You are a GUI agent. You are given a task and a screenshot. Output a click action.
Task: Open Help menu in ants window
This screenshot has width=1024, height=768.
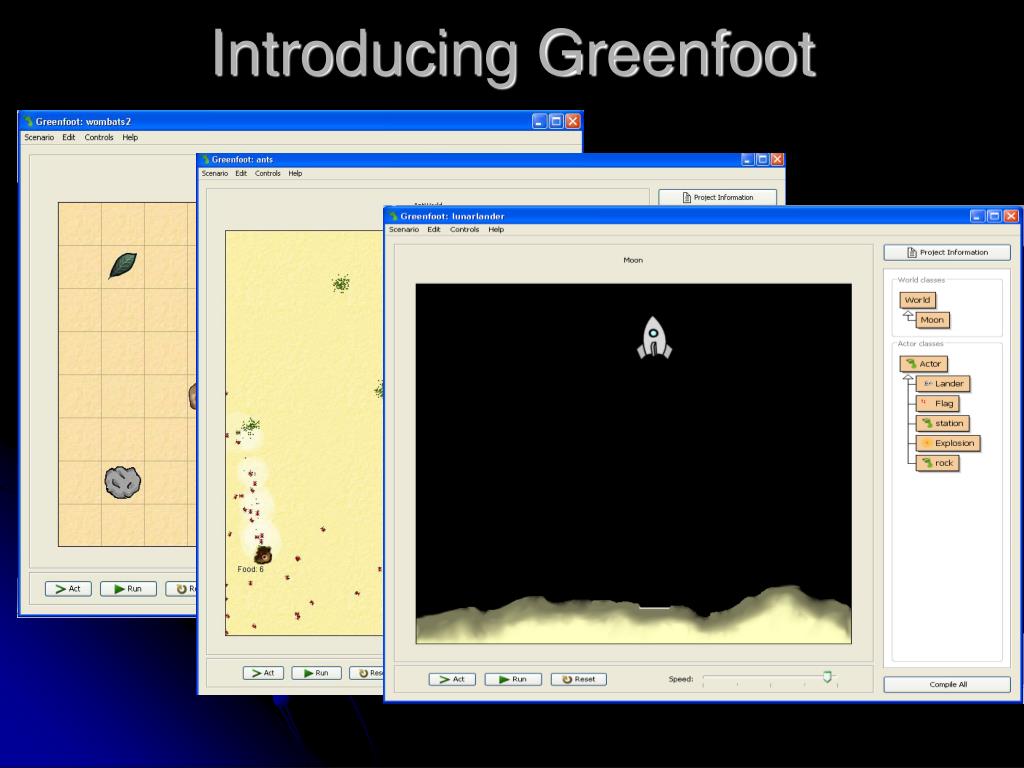tap(295, 173)
